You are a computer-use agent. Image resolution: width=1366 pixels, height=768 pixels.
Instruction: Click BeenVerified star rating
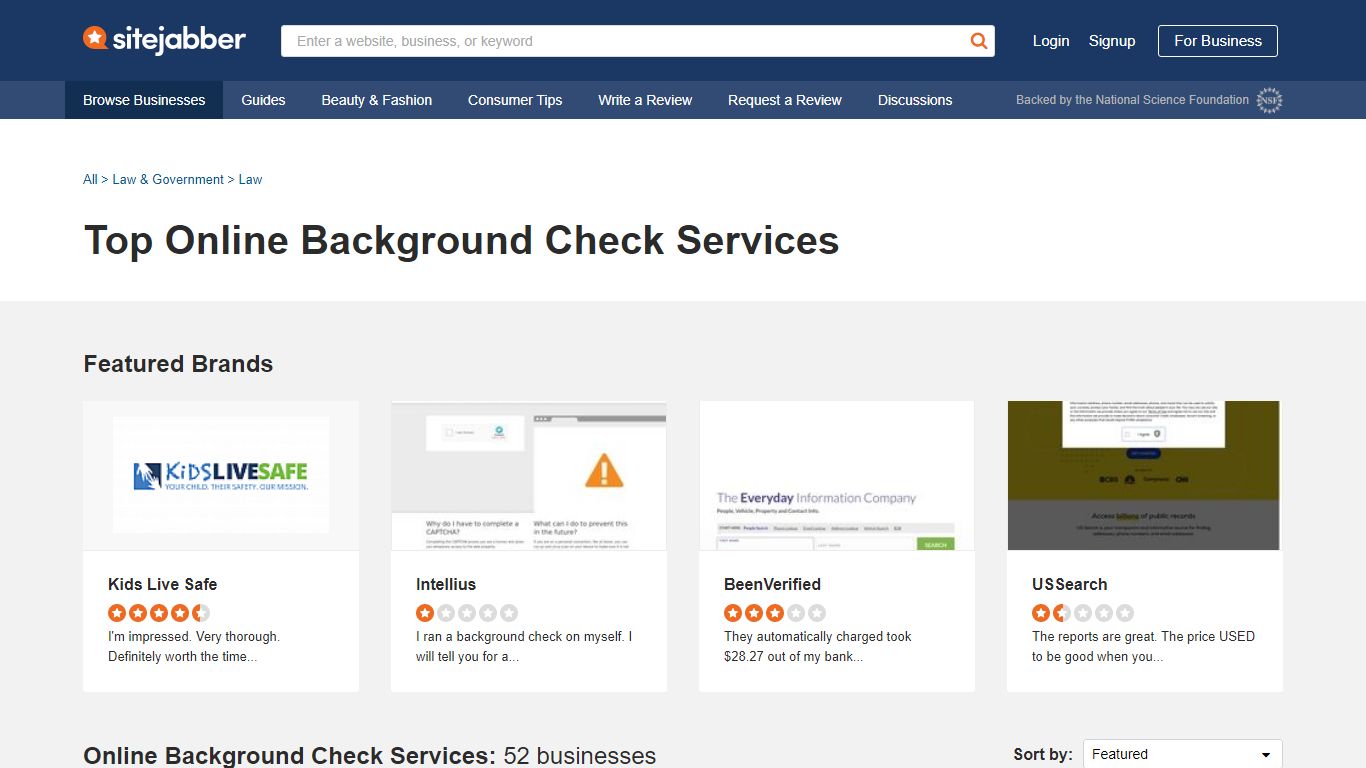pyautogui.click(x=775, y=613)
